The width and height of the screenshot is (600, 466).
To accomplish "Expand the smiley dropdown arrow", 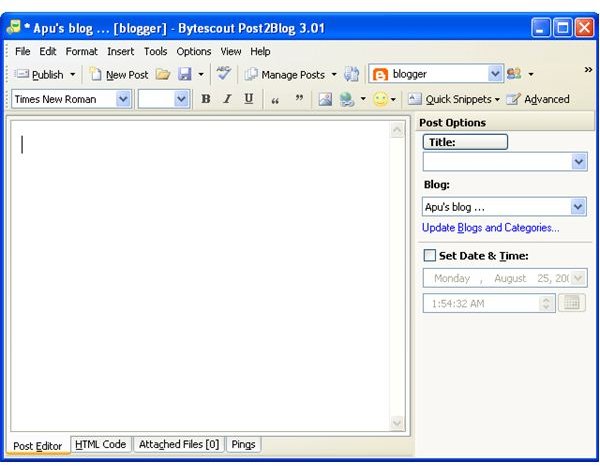I will (x=393, y=100).
